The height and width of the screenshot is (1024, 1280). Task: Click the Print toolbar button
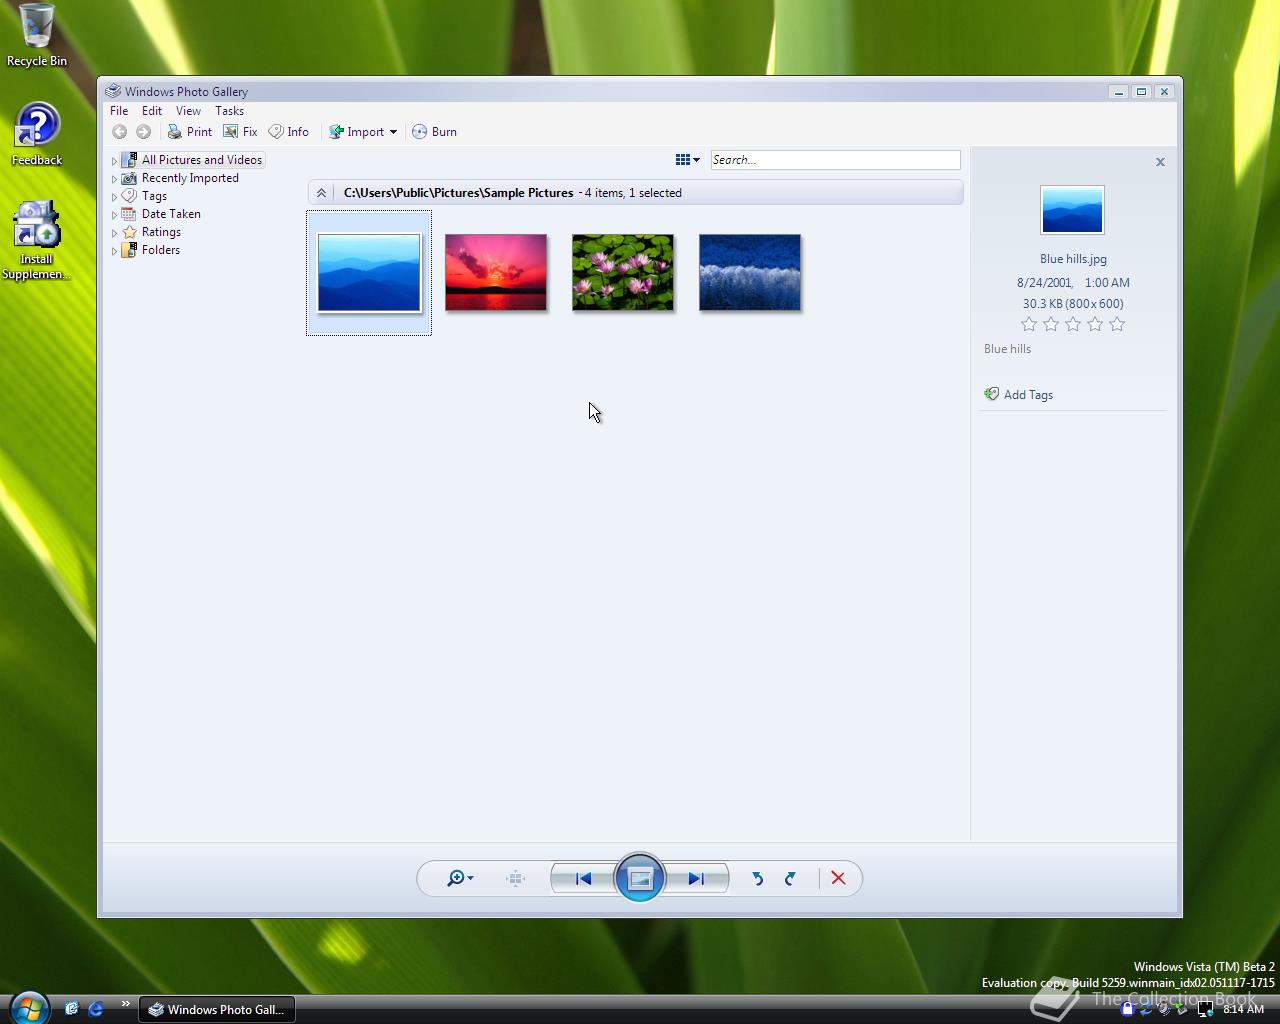[x=189, y=132]
